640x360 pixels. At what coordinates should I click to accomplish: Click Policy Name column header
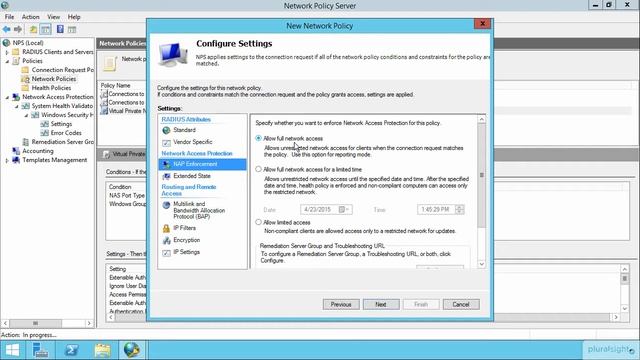(116, 85)
